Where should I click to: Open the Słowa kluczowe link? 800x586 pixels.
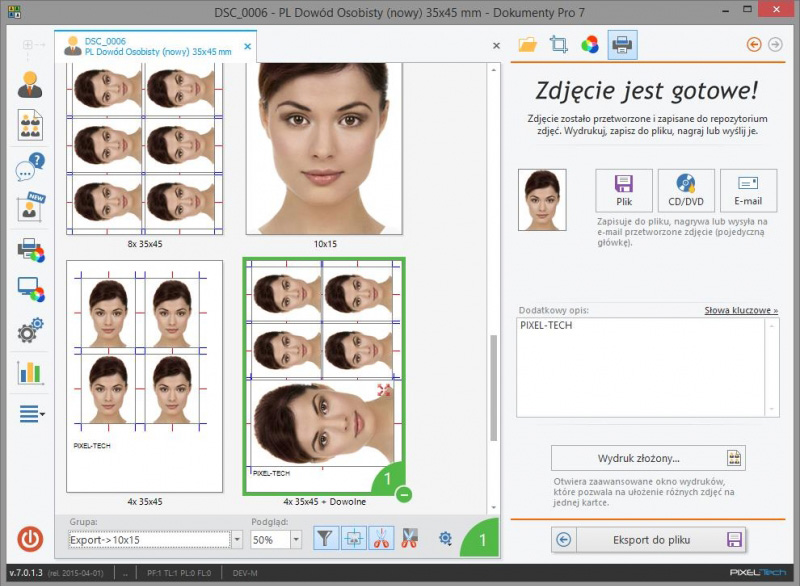coord(740,311)
